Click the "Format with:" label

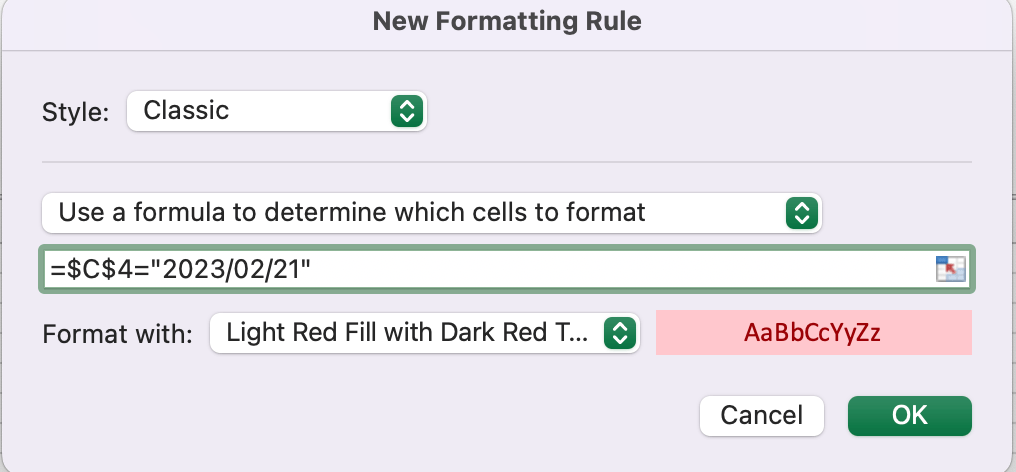click(117, 334)
